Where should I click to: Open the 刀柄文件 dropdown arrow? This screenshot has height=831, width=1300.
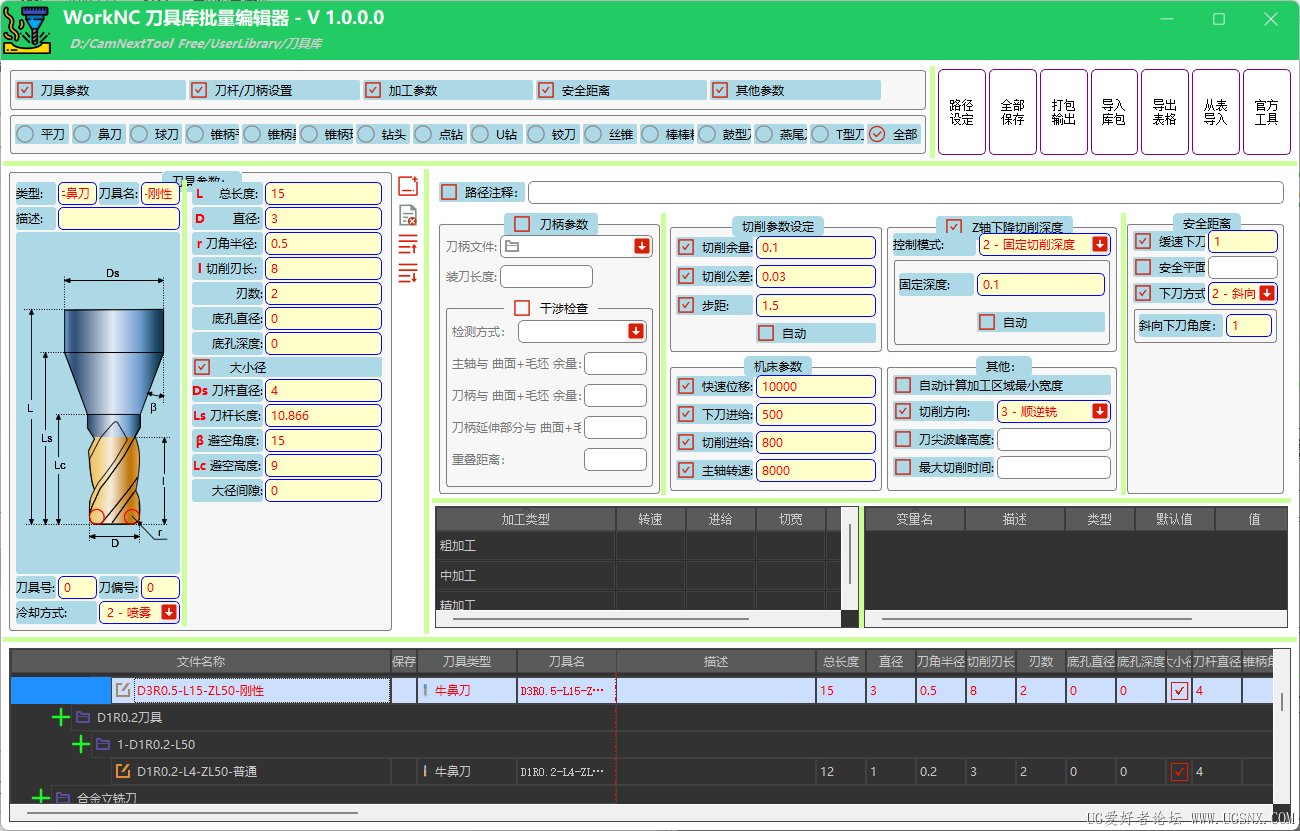[x=641, y=246]
